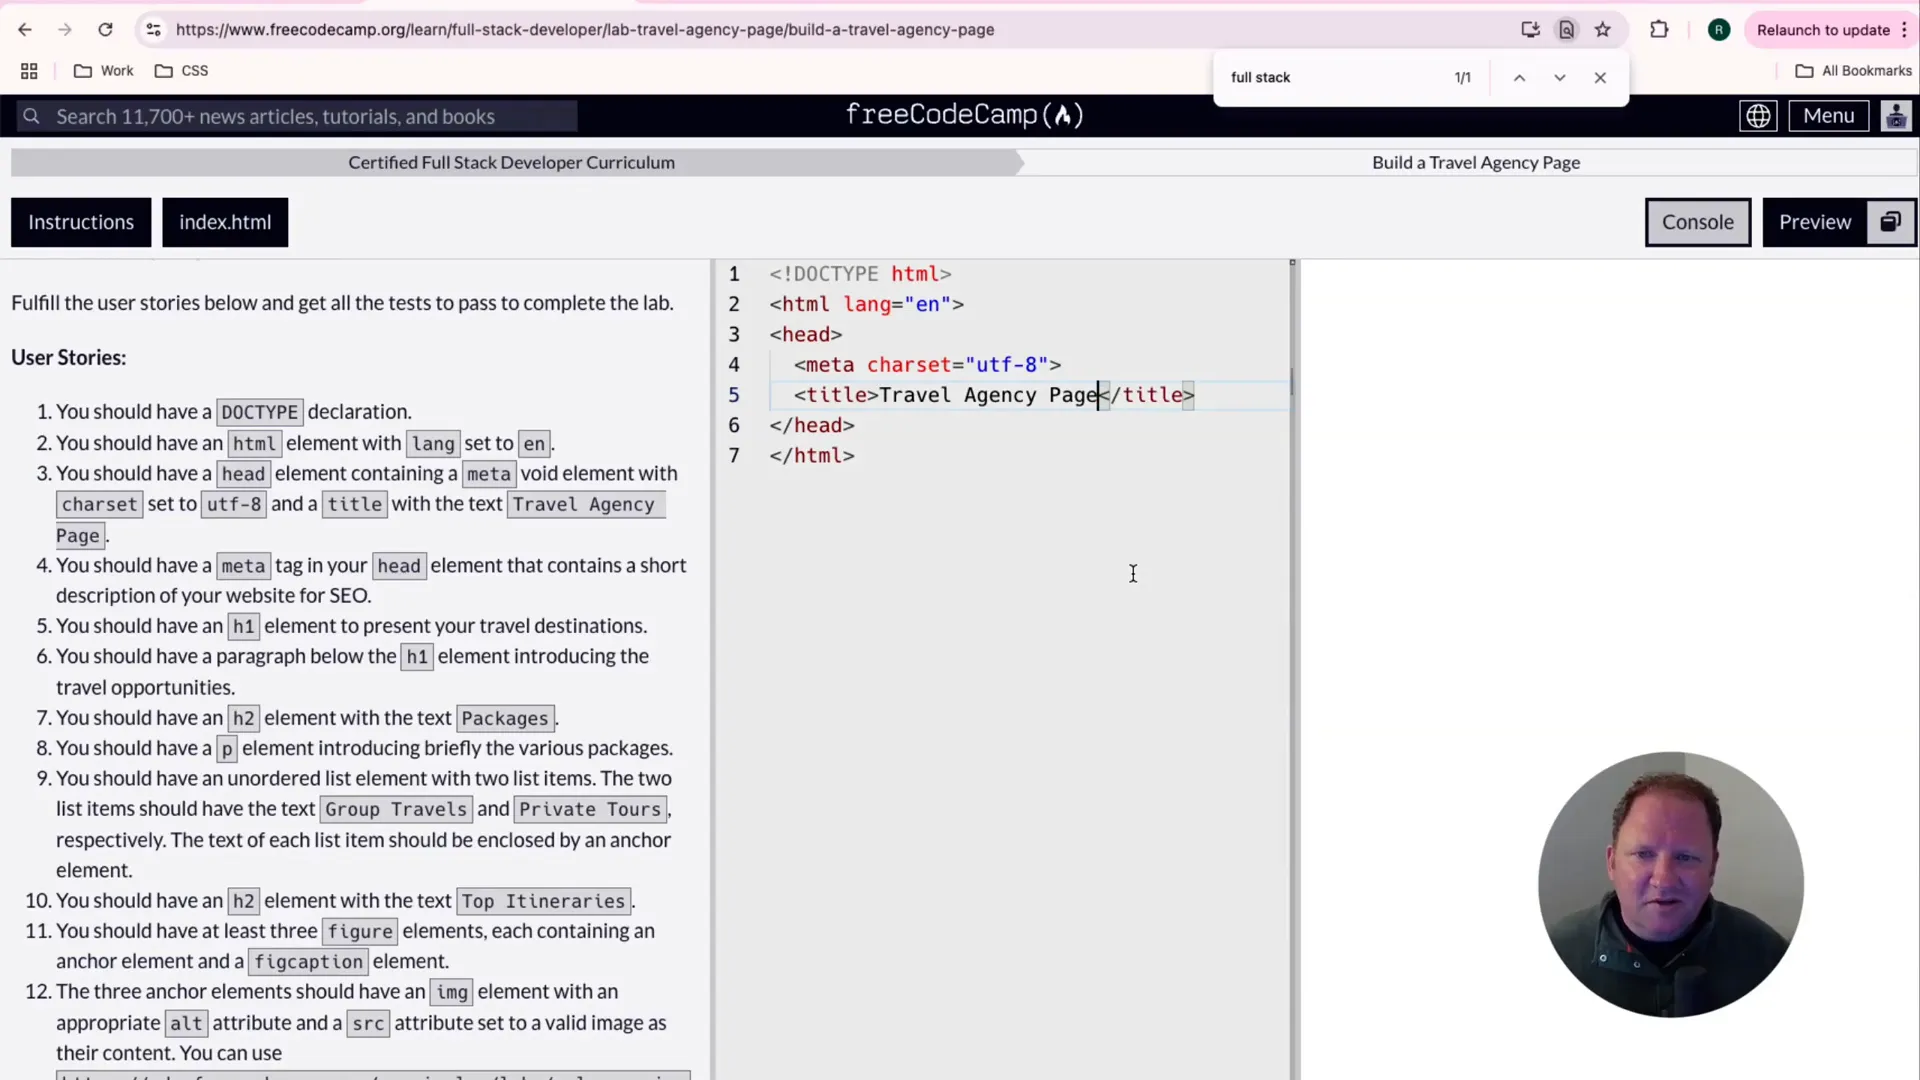Toggle the index.html editor tab
The height and width of the screenshot is (1080, 1920).
click(x=225, y=222)
